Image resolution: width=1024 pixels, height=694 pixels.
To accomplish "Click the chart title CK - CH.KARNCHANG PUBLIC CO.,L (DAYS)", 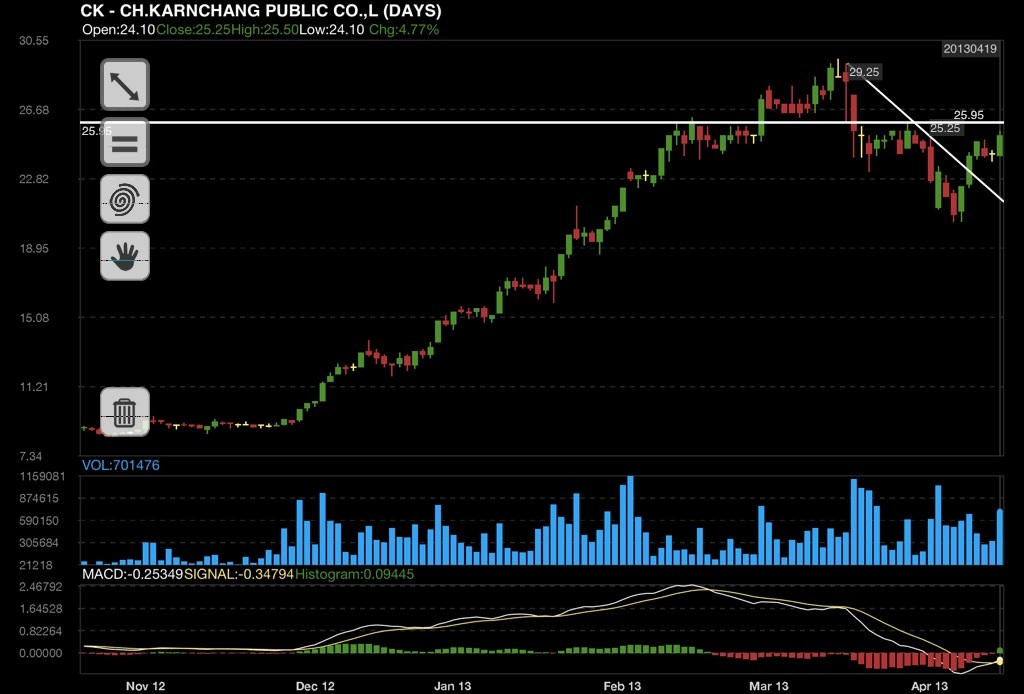I will (x=261, y=10).
